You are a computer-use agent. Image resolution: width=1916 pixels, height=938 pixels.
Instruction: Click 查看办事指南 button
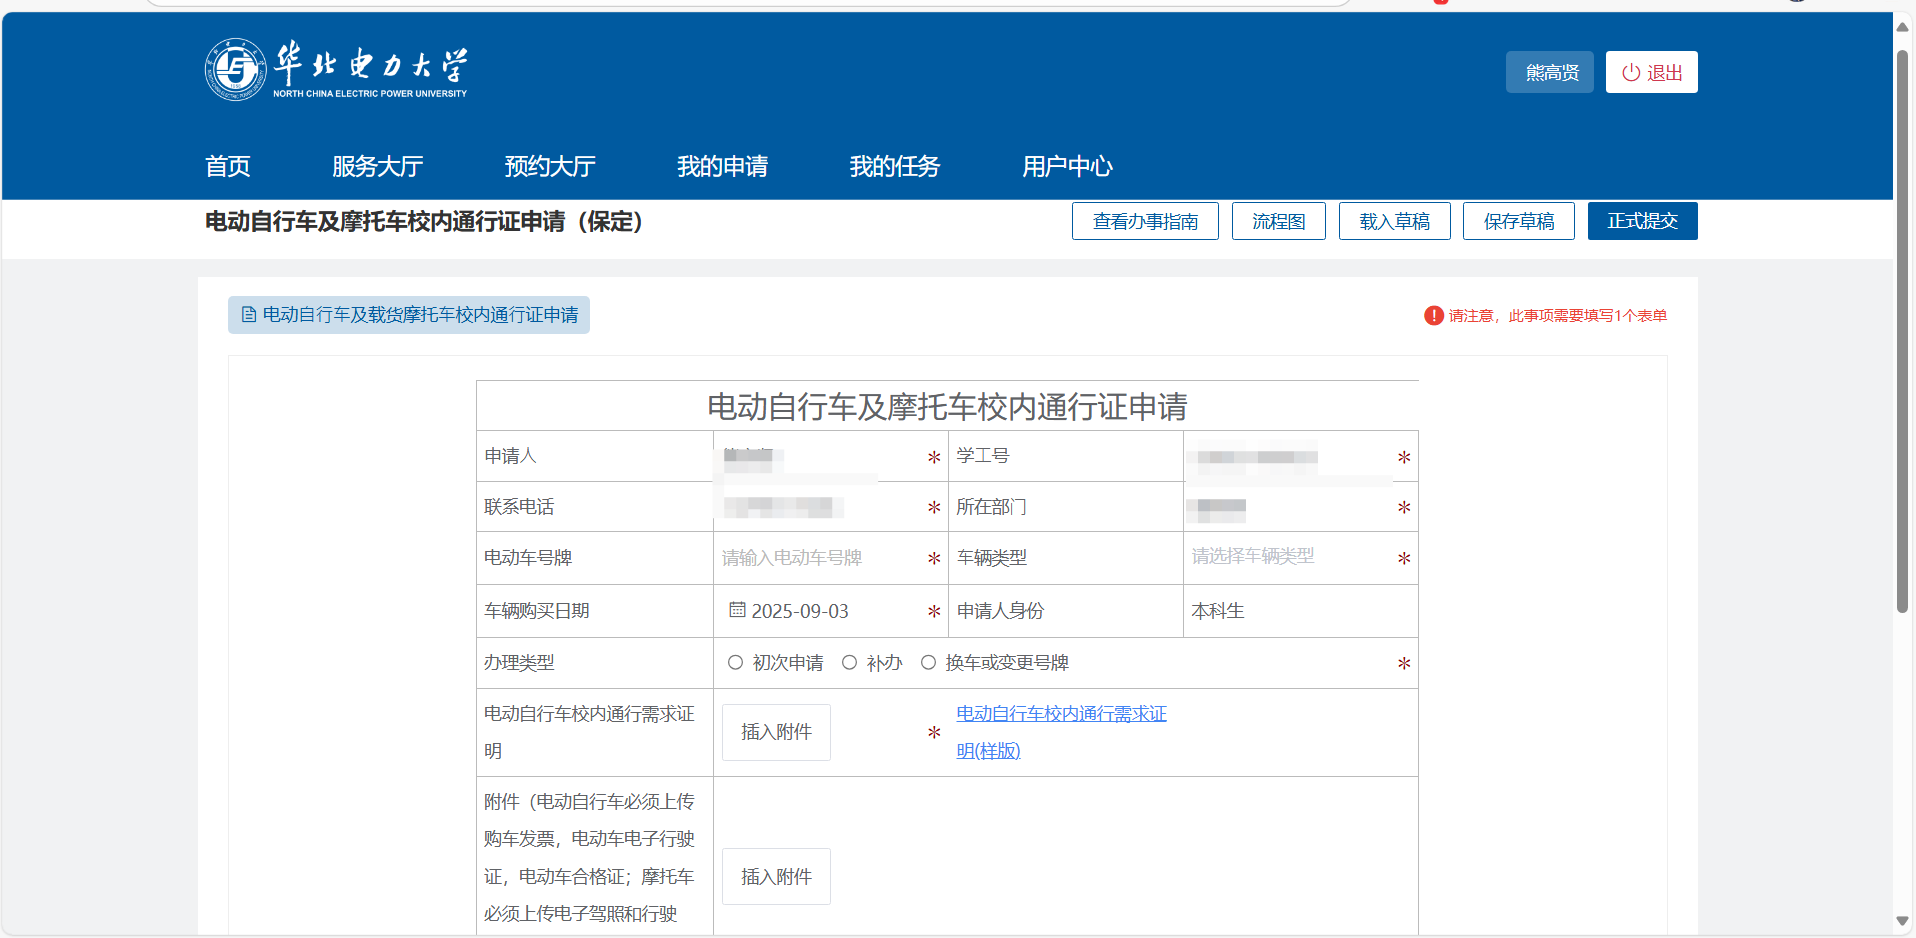(1145, 221)
